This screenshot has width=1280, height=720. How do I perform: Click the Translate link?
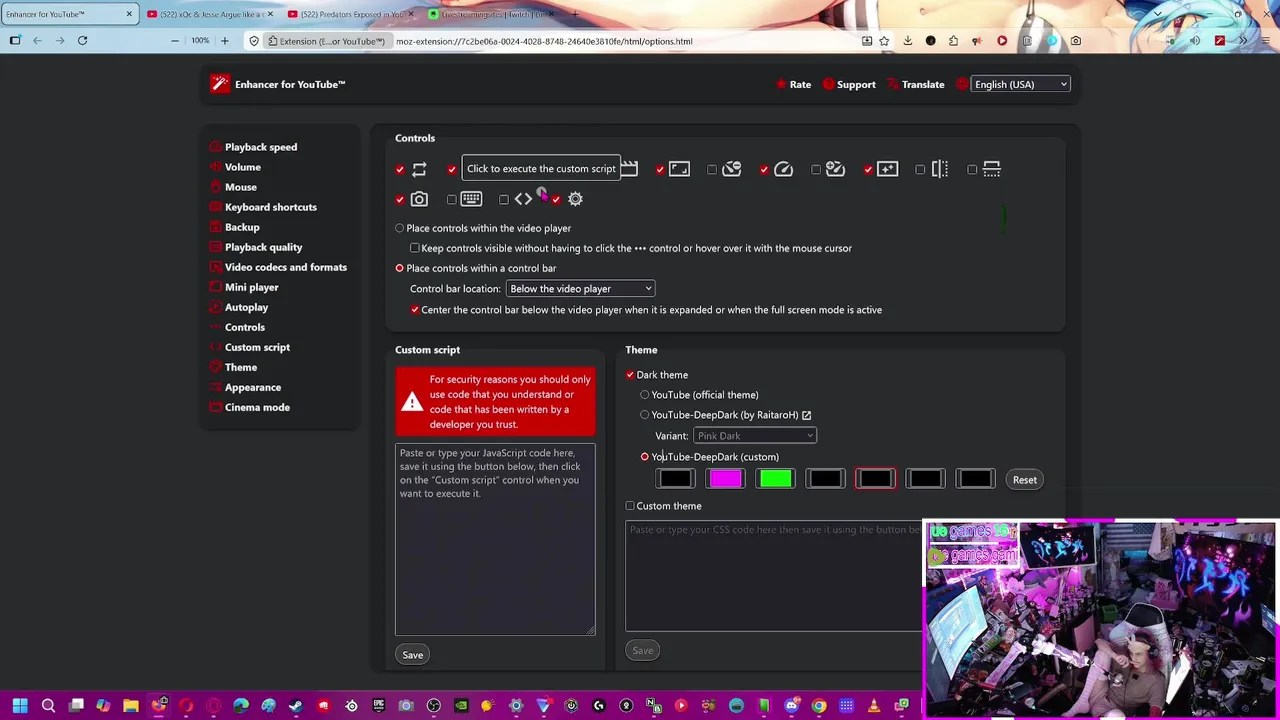coord(915,84)
